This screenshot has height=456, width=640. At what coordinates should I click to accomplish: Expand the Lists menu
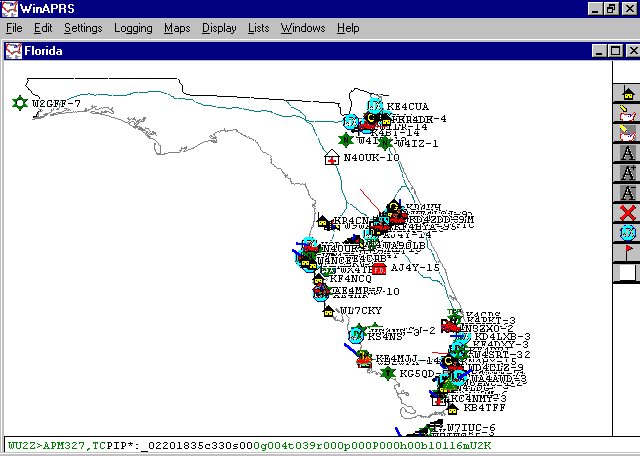point(258,28)
